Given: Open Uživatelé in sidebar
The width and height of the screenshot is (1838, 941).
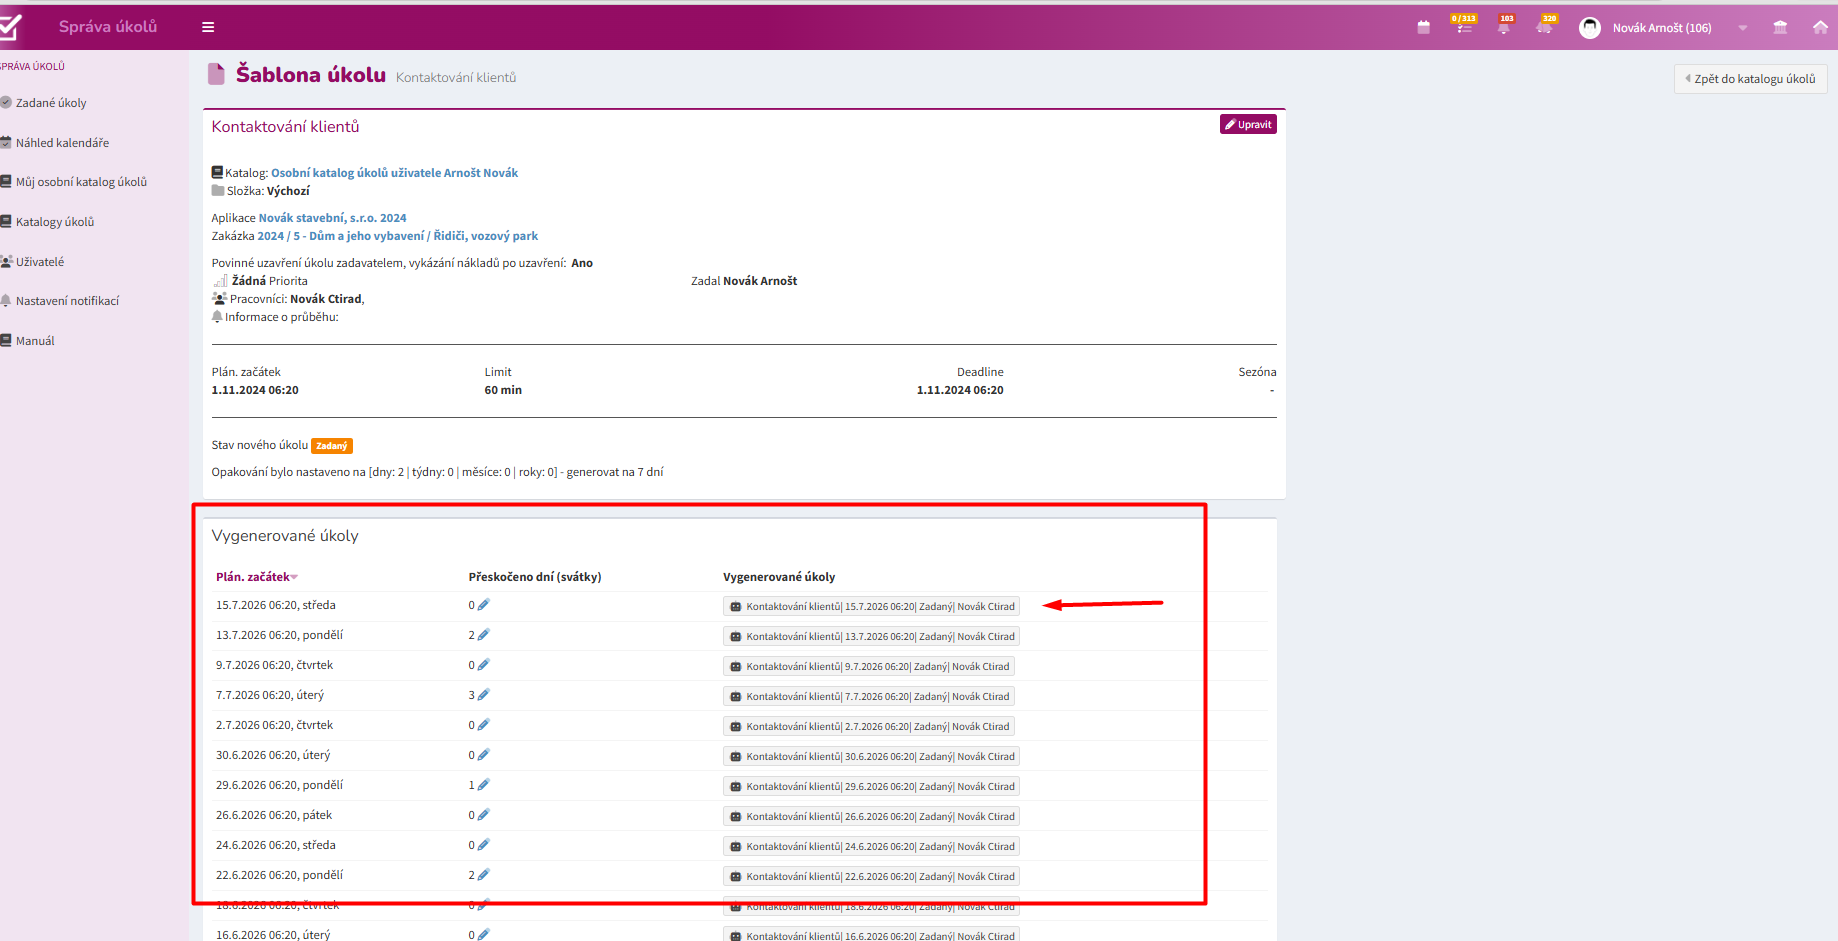Looking at the screenshot, I should tap(39, 262).
